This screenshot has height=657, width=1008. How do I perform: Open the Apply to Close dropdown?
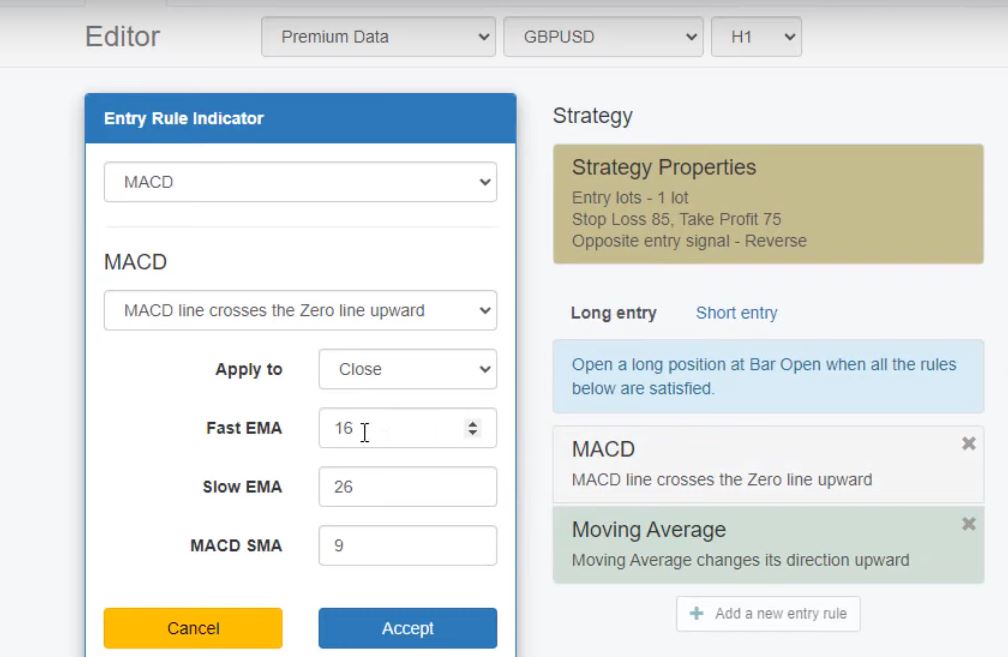407,369
